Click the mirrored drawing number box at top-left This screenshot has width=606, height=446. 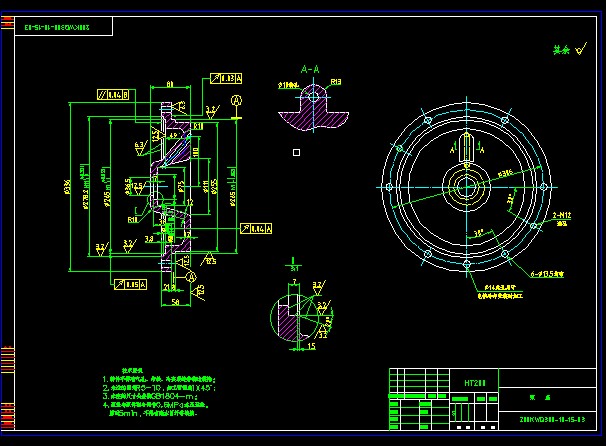point(63,27)
